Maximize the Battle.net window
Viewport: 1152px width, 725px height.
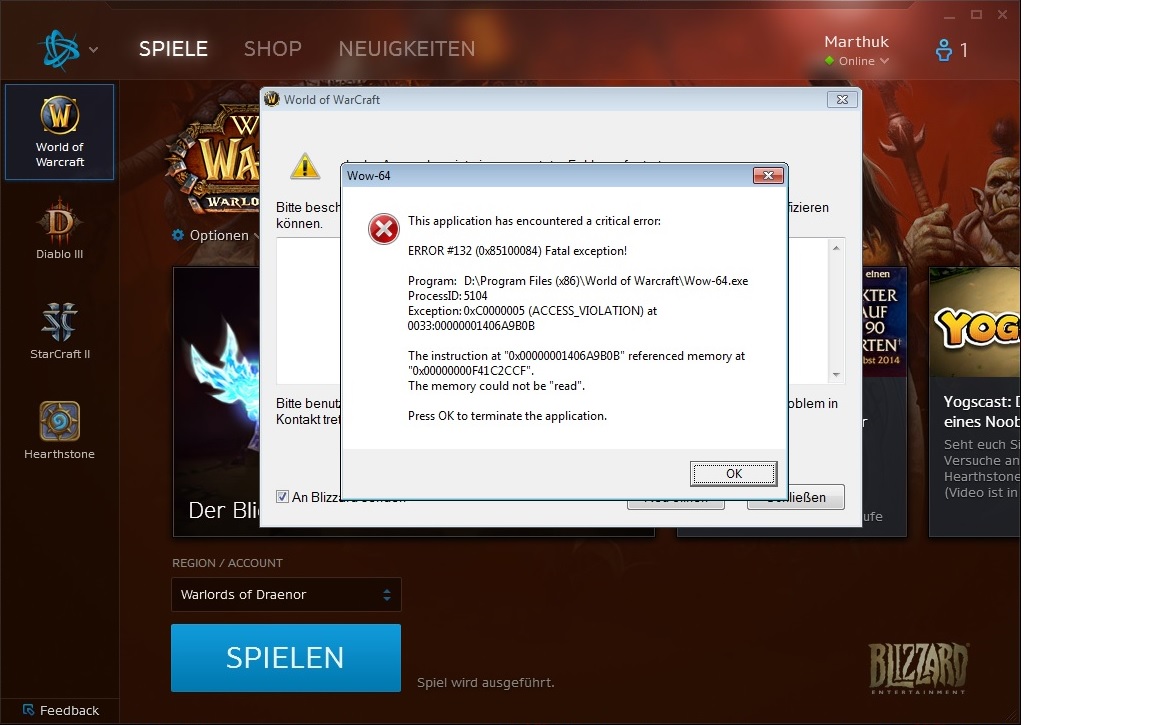pyautogui.click(x=976, y=15)
